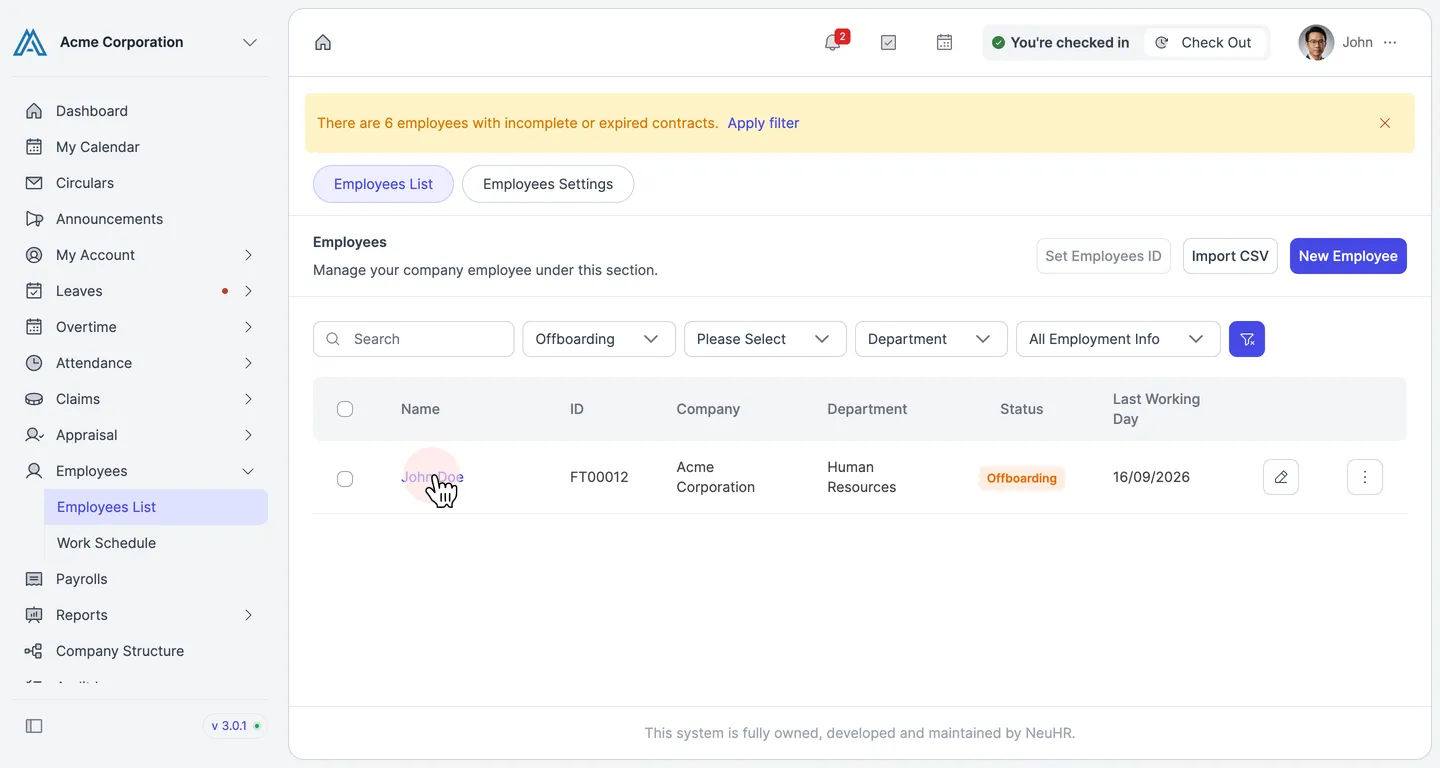This screenshot has height=768, width=1440.
Task: Click John's profile avatar
Action: 1316,42
